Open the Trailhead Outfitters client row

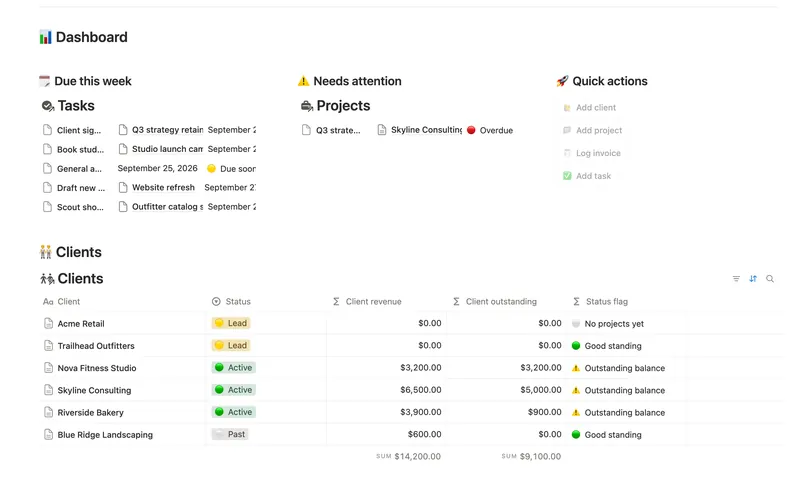pos(96,346)
